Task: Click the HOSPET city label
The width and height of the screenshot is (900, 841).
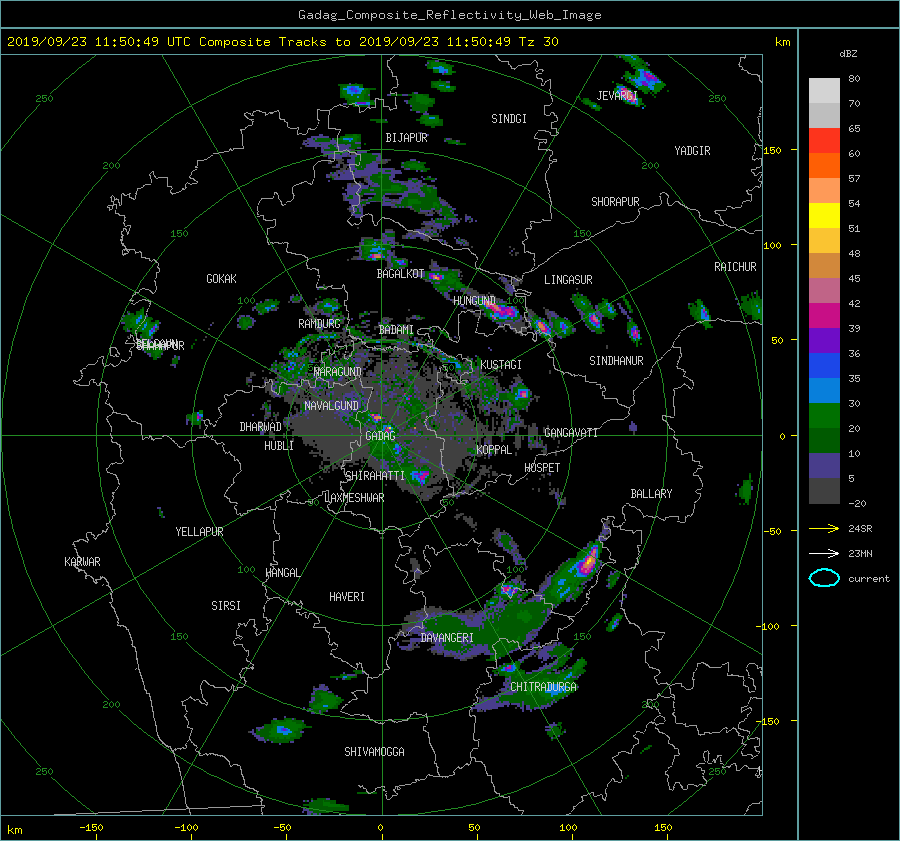Action: point(542,468)
